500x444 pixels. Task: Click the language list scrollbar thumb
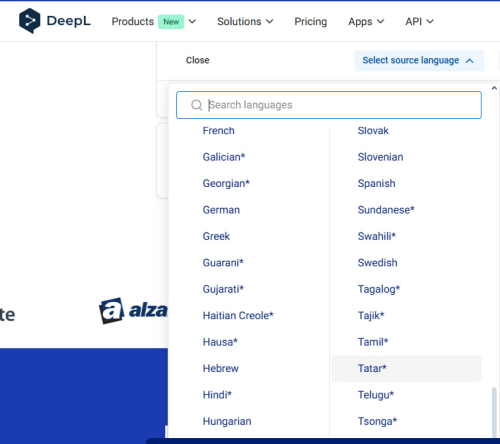click(x=494, y=412)
